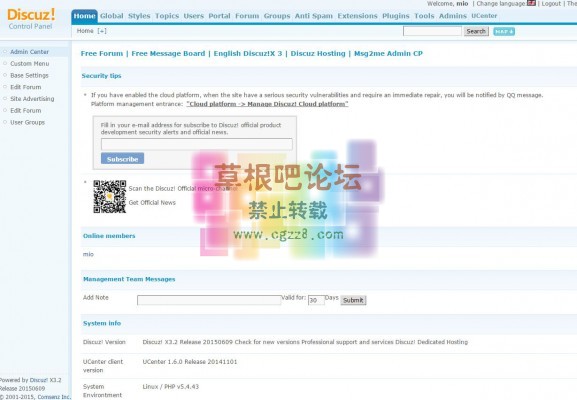Click the Management Team Messages heading
This screenshot has width=577, height=400.
[129, 279]
